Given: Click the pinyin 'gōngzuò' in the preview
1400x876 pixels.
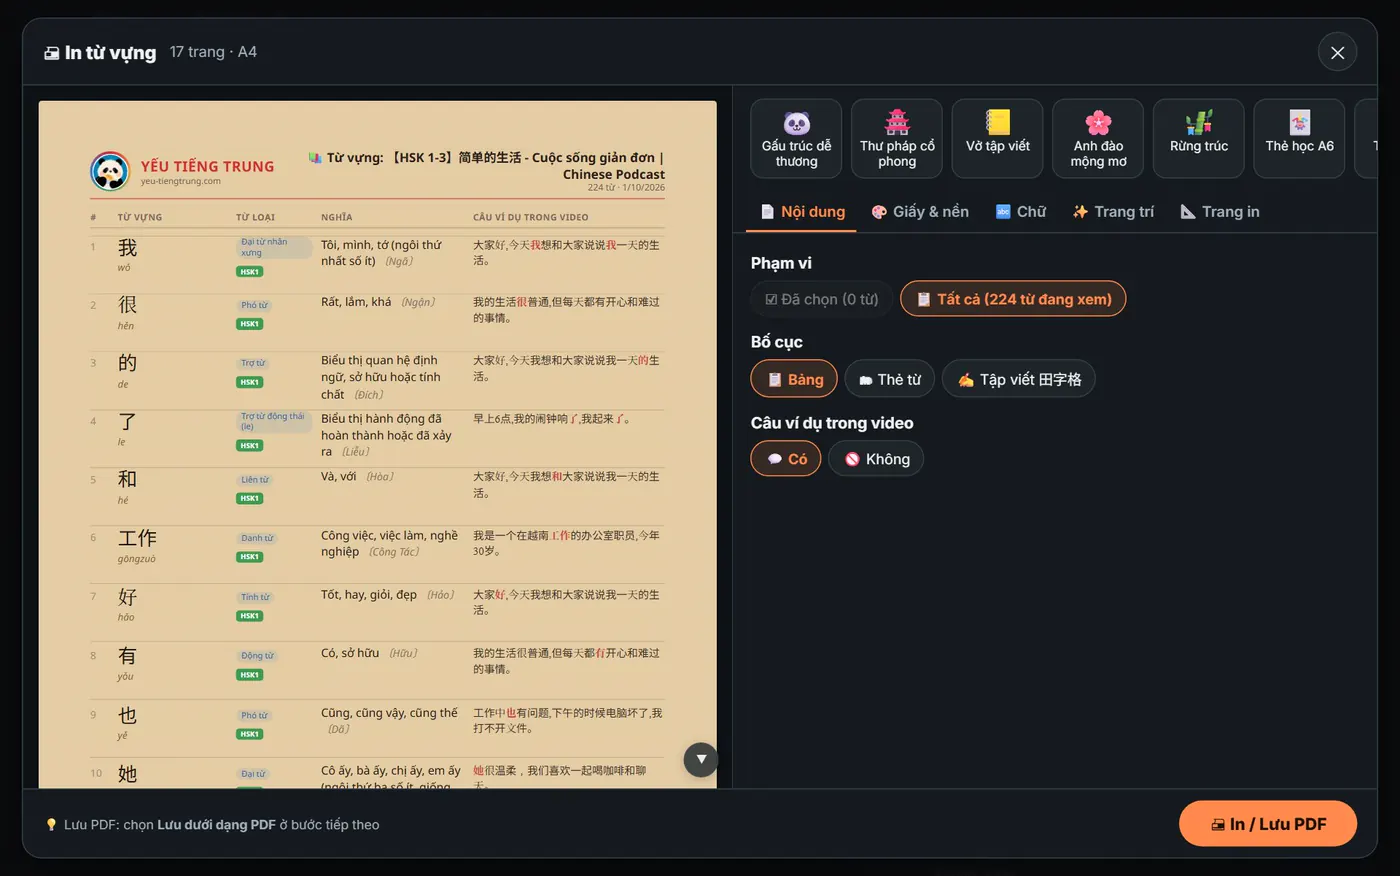Looking at the screenshot, I should coord(137,559).
